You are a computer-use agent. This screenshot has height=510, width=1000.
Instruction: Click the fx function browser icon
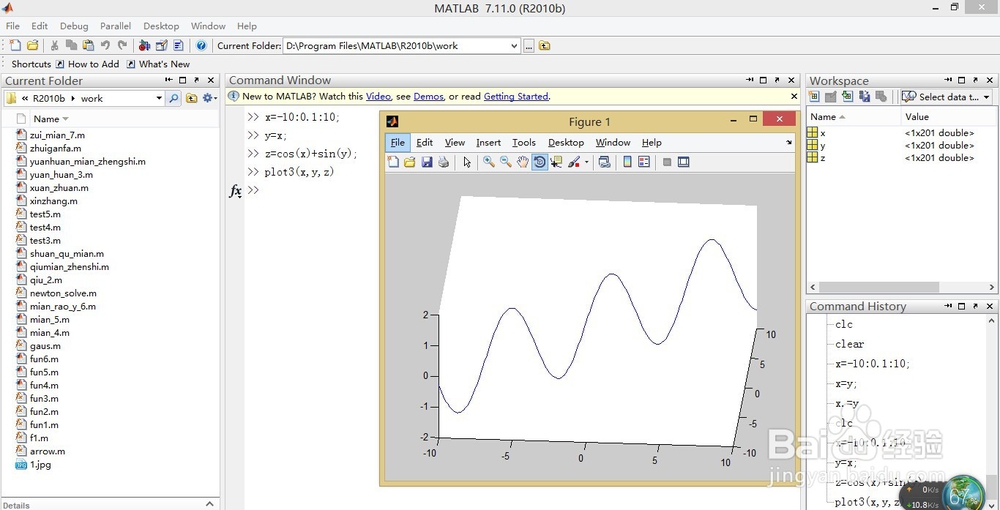[x=235, y=191]
